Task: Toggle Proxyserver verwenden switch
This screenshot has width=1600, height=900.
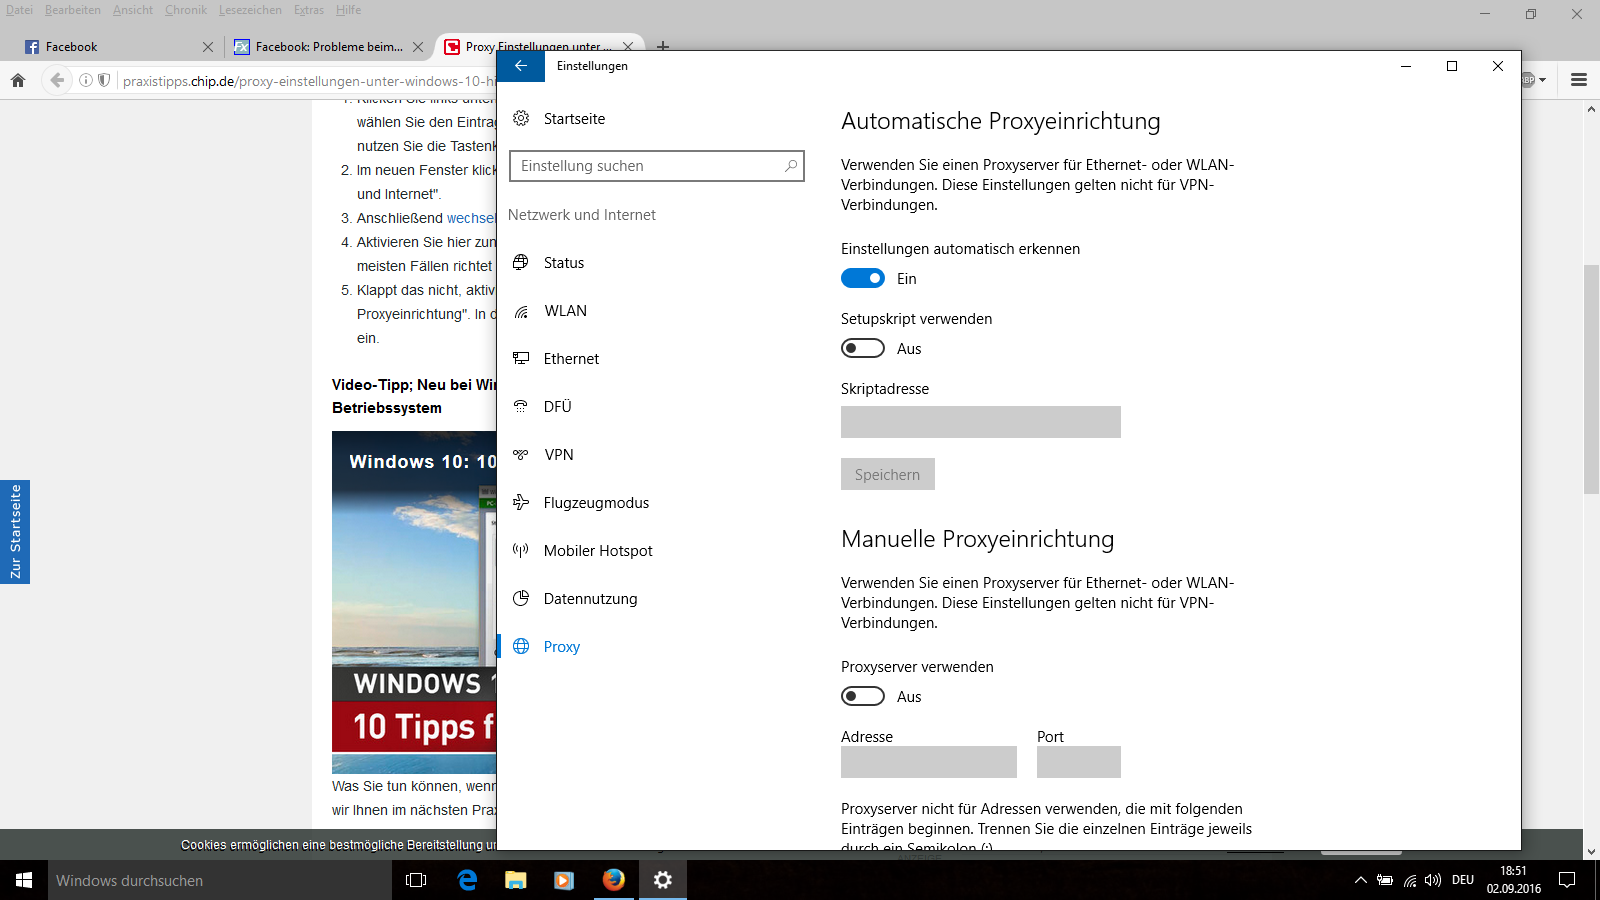Action: point(863,696)
